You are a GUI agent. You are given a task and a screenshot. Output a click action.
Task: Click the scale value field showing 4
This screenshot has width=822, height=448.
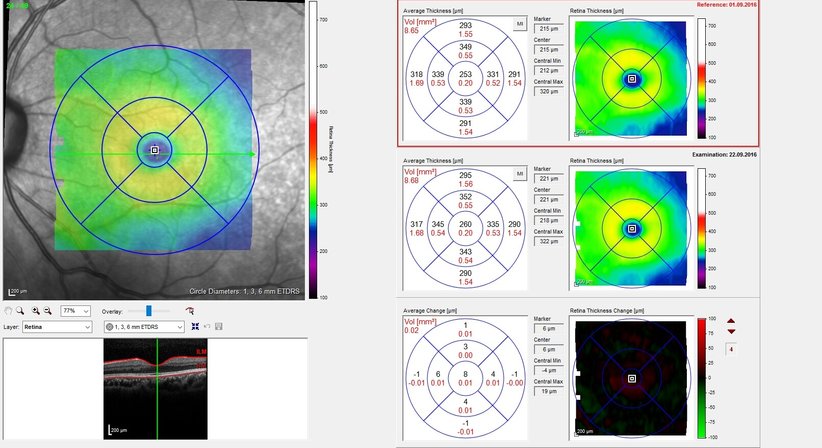(x=731, y=349)
